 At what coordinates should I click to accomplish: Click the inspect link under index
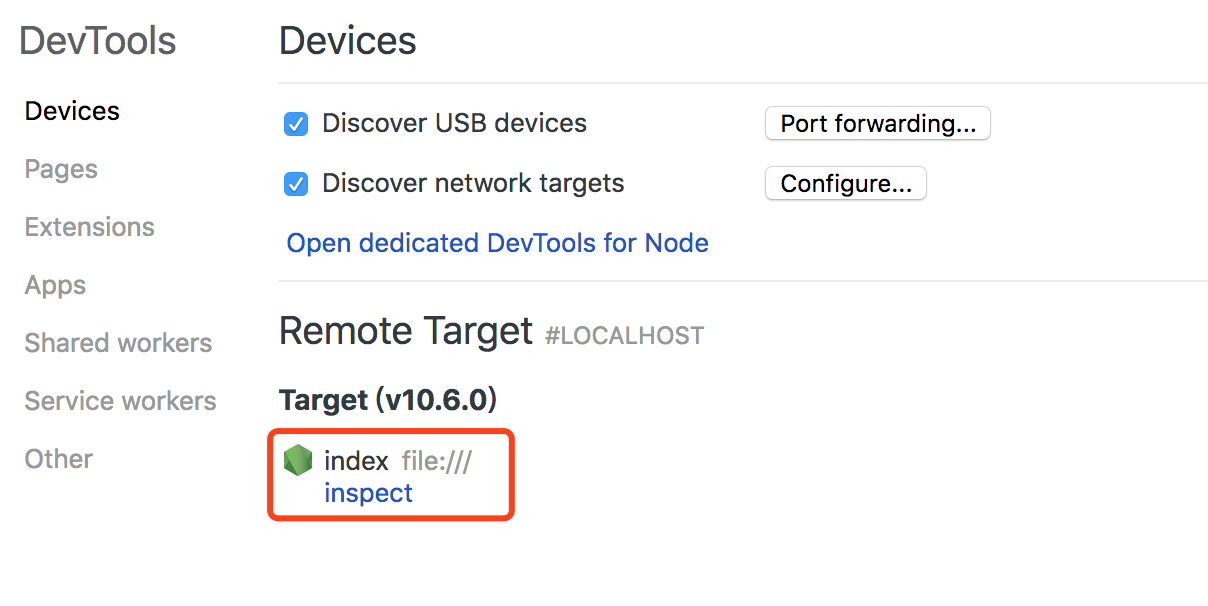[368, 493]
